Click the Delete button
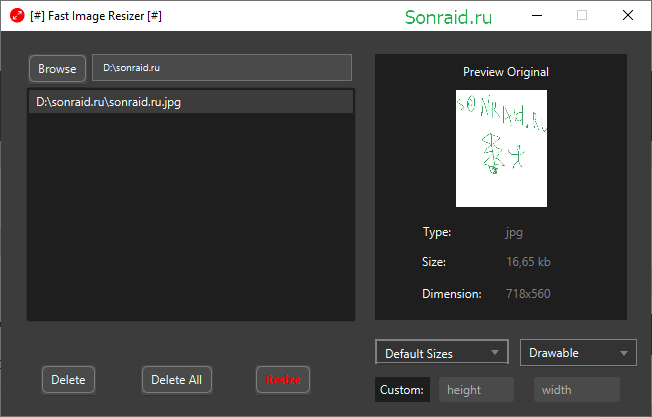The width and height of the screenshot is (652, 417). click(x=68, y=380)
